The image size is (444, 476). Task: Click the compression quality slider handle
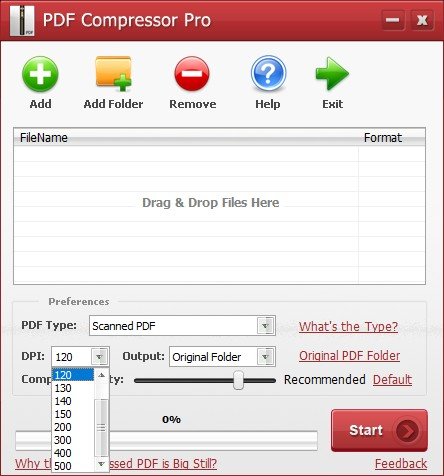tap(238, 380)
